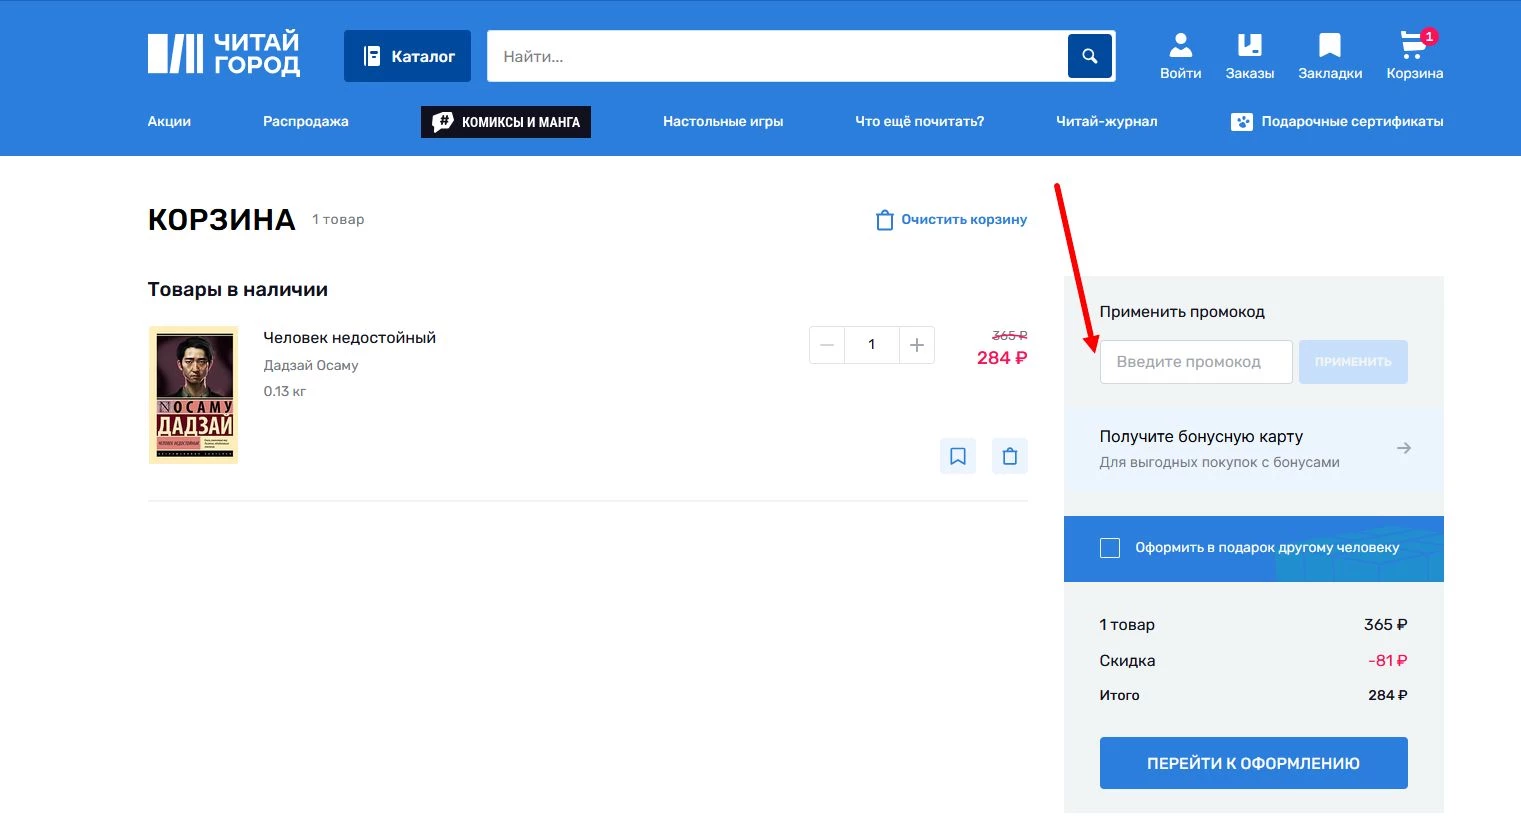Switch to КОМИКСЫ И МАНГА section

tap(505, 121)
